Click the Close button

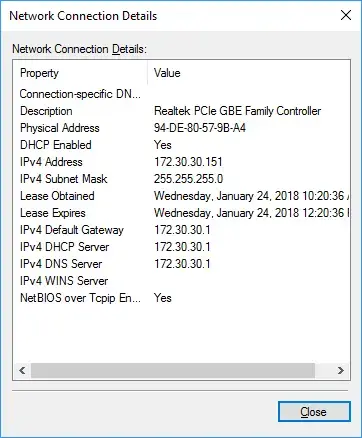coord(314,412)
